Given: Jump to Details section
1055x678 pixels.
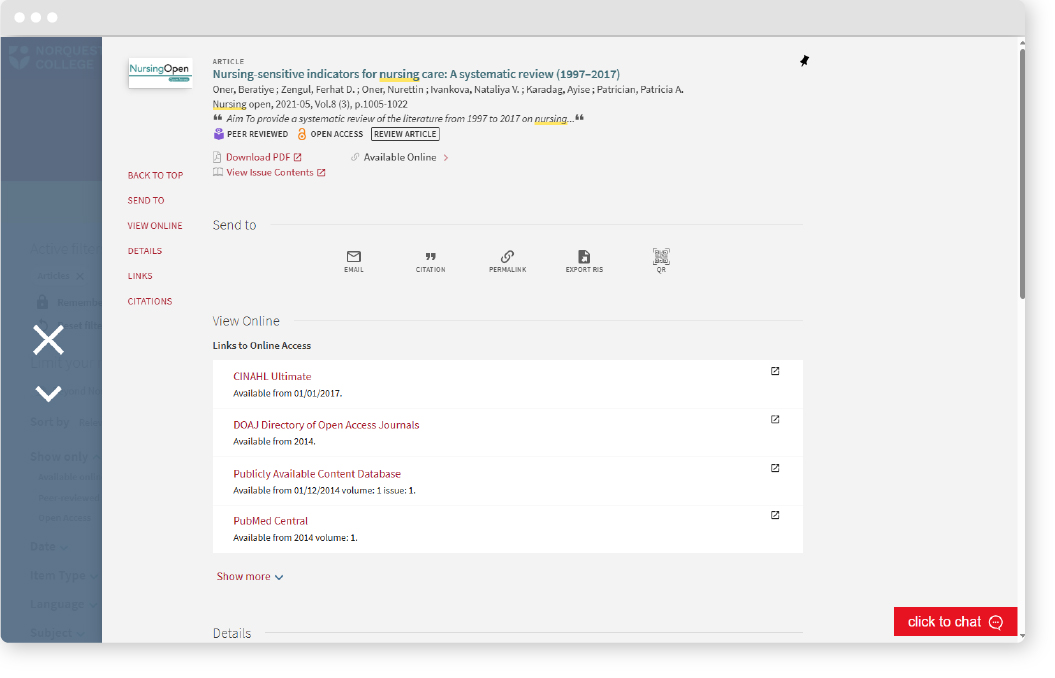Looking at the screenshot, I should (x=145, y=251).
